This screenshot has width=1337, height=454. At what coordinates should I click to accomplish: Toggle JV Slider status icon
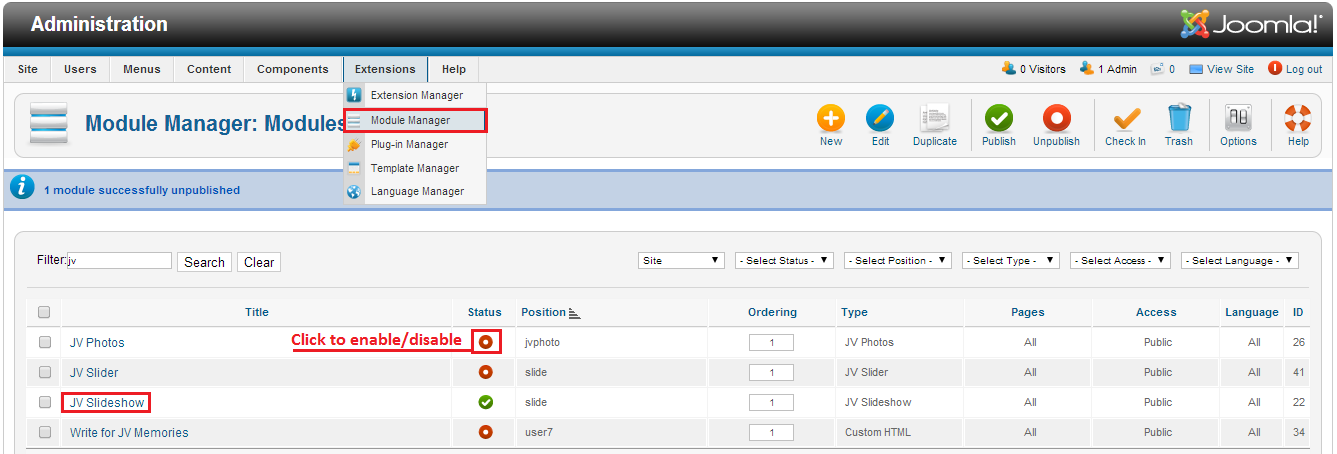coord(485,372)
